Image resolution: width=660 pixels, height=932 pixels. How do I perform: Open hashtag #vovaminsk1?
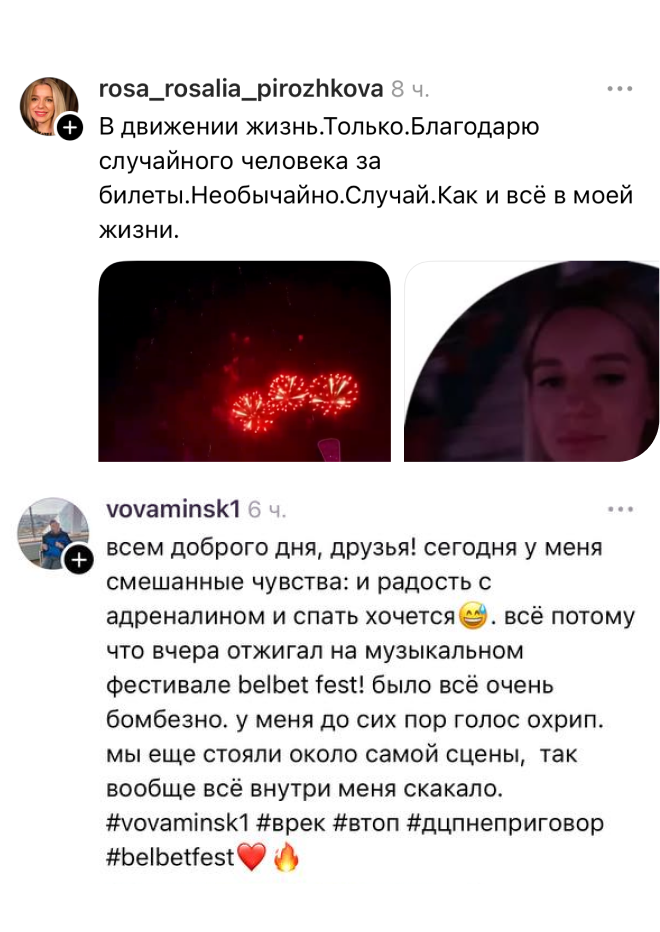(x=177, y=823)
